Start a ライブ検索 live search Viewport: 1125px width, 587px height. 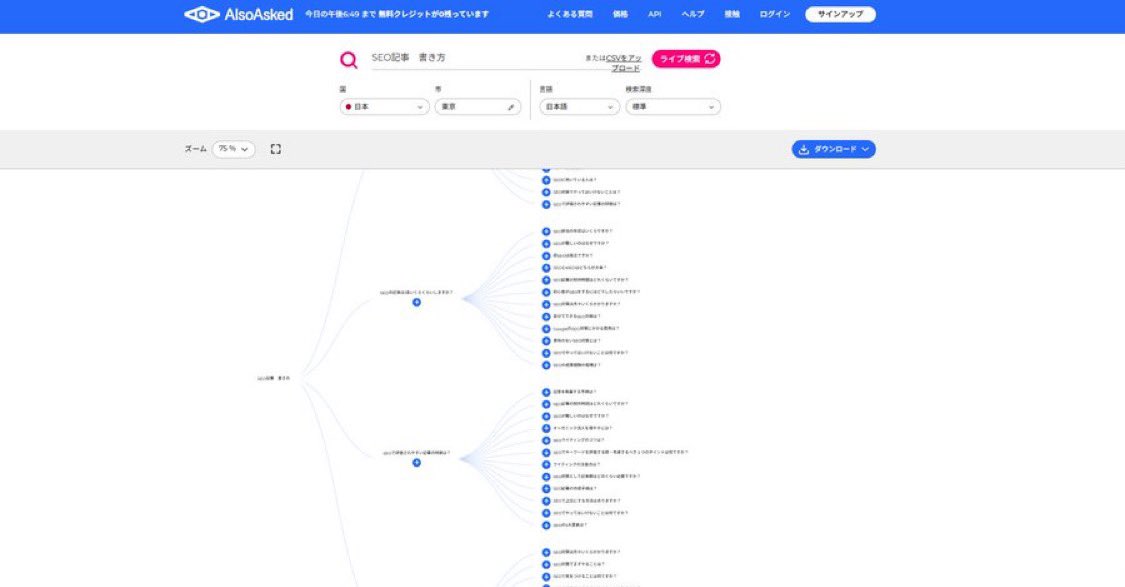[x=686, y=59]
